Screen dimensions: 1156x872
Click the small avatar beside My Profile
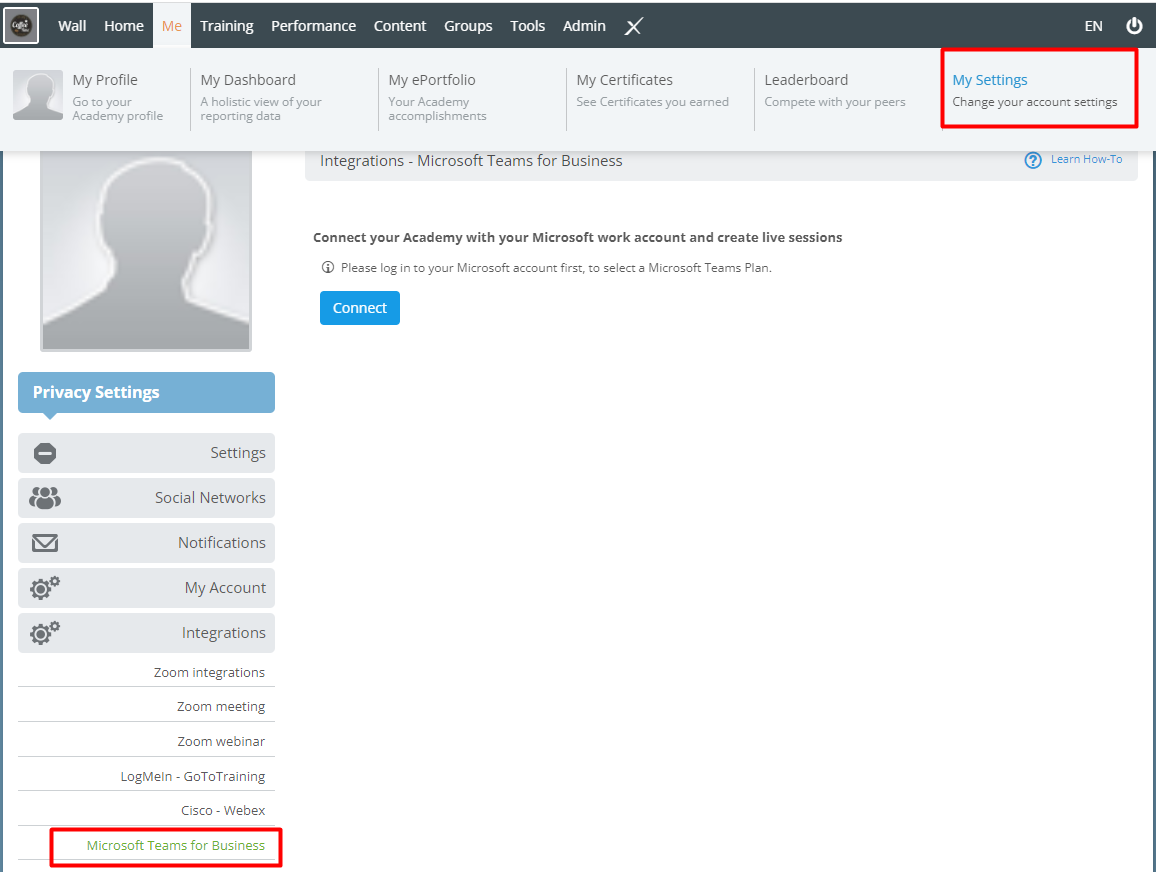38,95
